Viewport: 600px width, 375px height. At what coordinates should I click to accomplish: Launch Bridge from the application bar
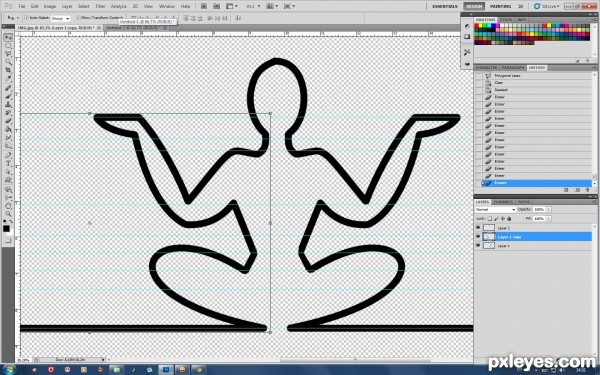point(204,6)
